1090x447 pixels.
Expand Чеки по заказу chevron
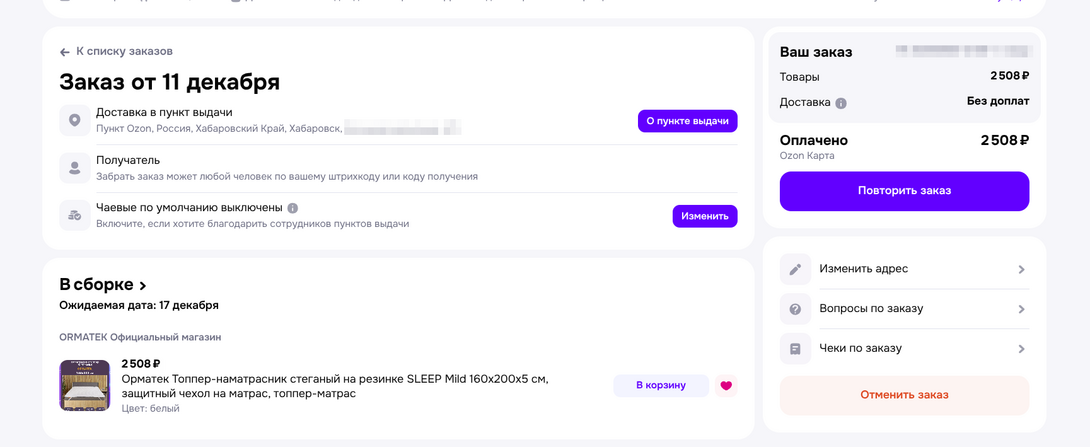tap(1021, 349)
